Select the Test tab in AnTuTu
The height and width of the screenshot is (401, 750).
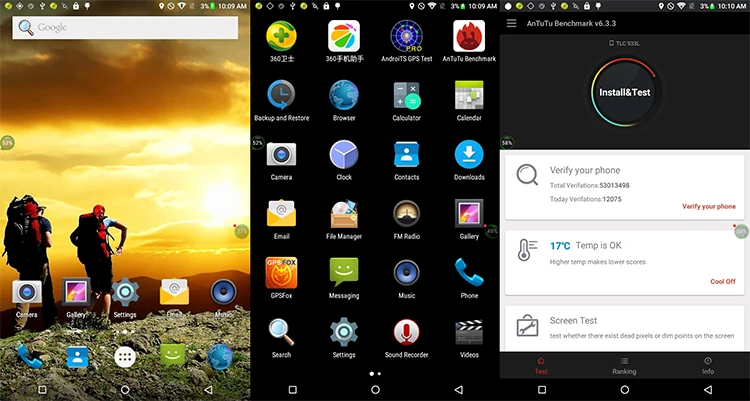(541, 366)
